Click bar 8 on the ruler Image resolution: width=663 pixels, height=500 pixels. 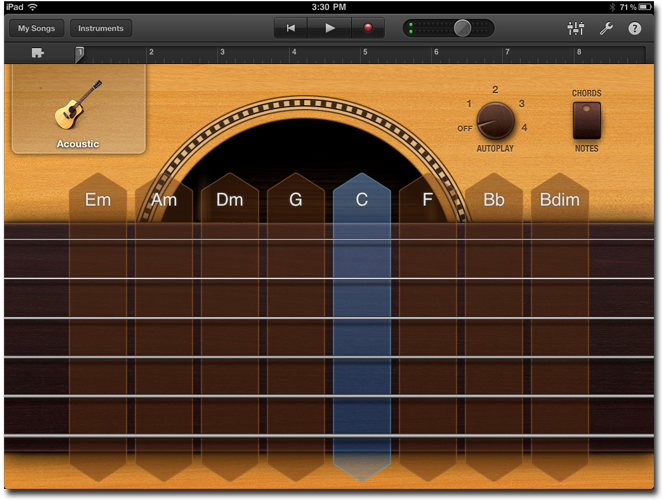(x=579, y=52)
